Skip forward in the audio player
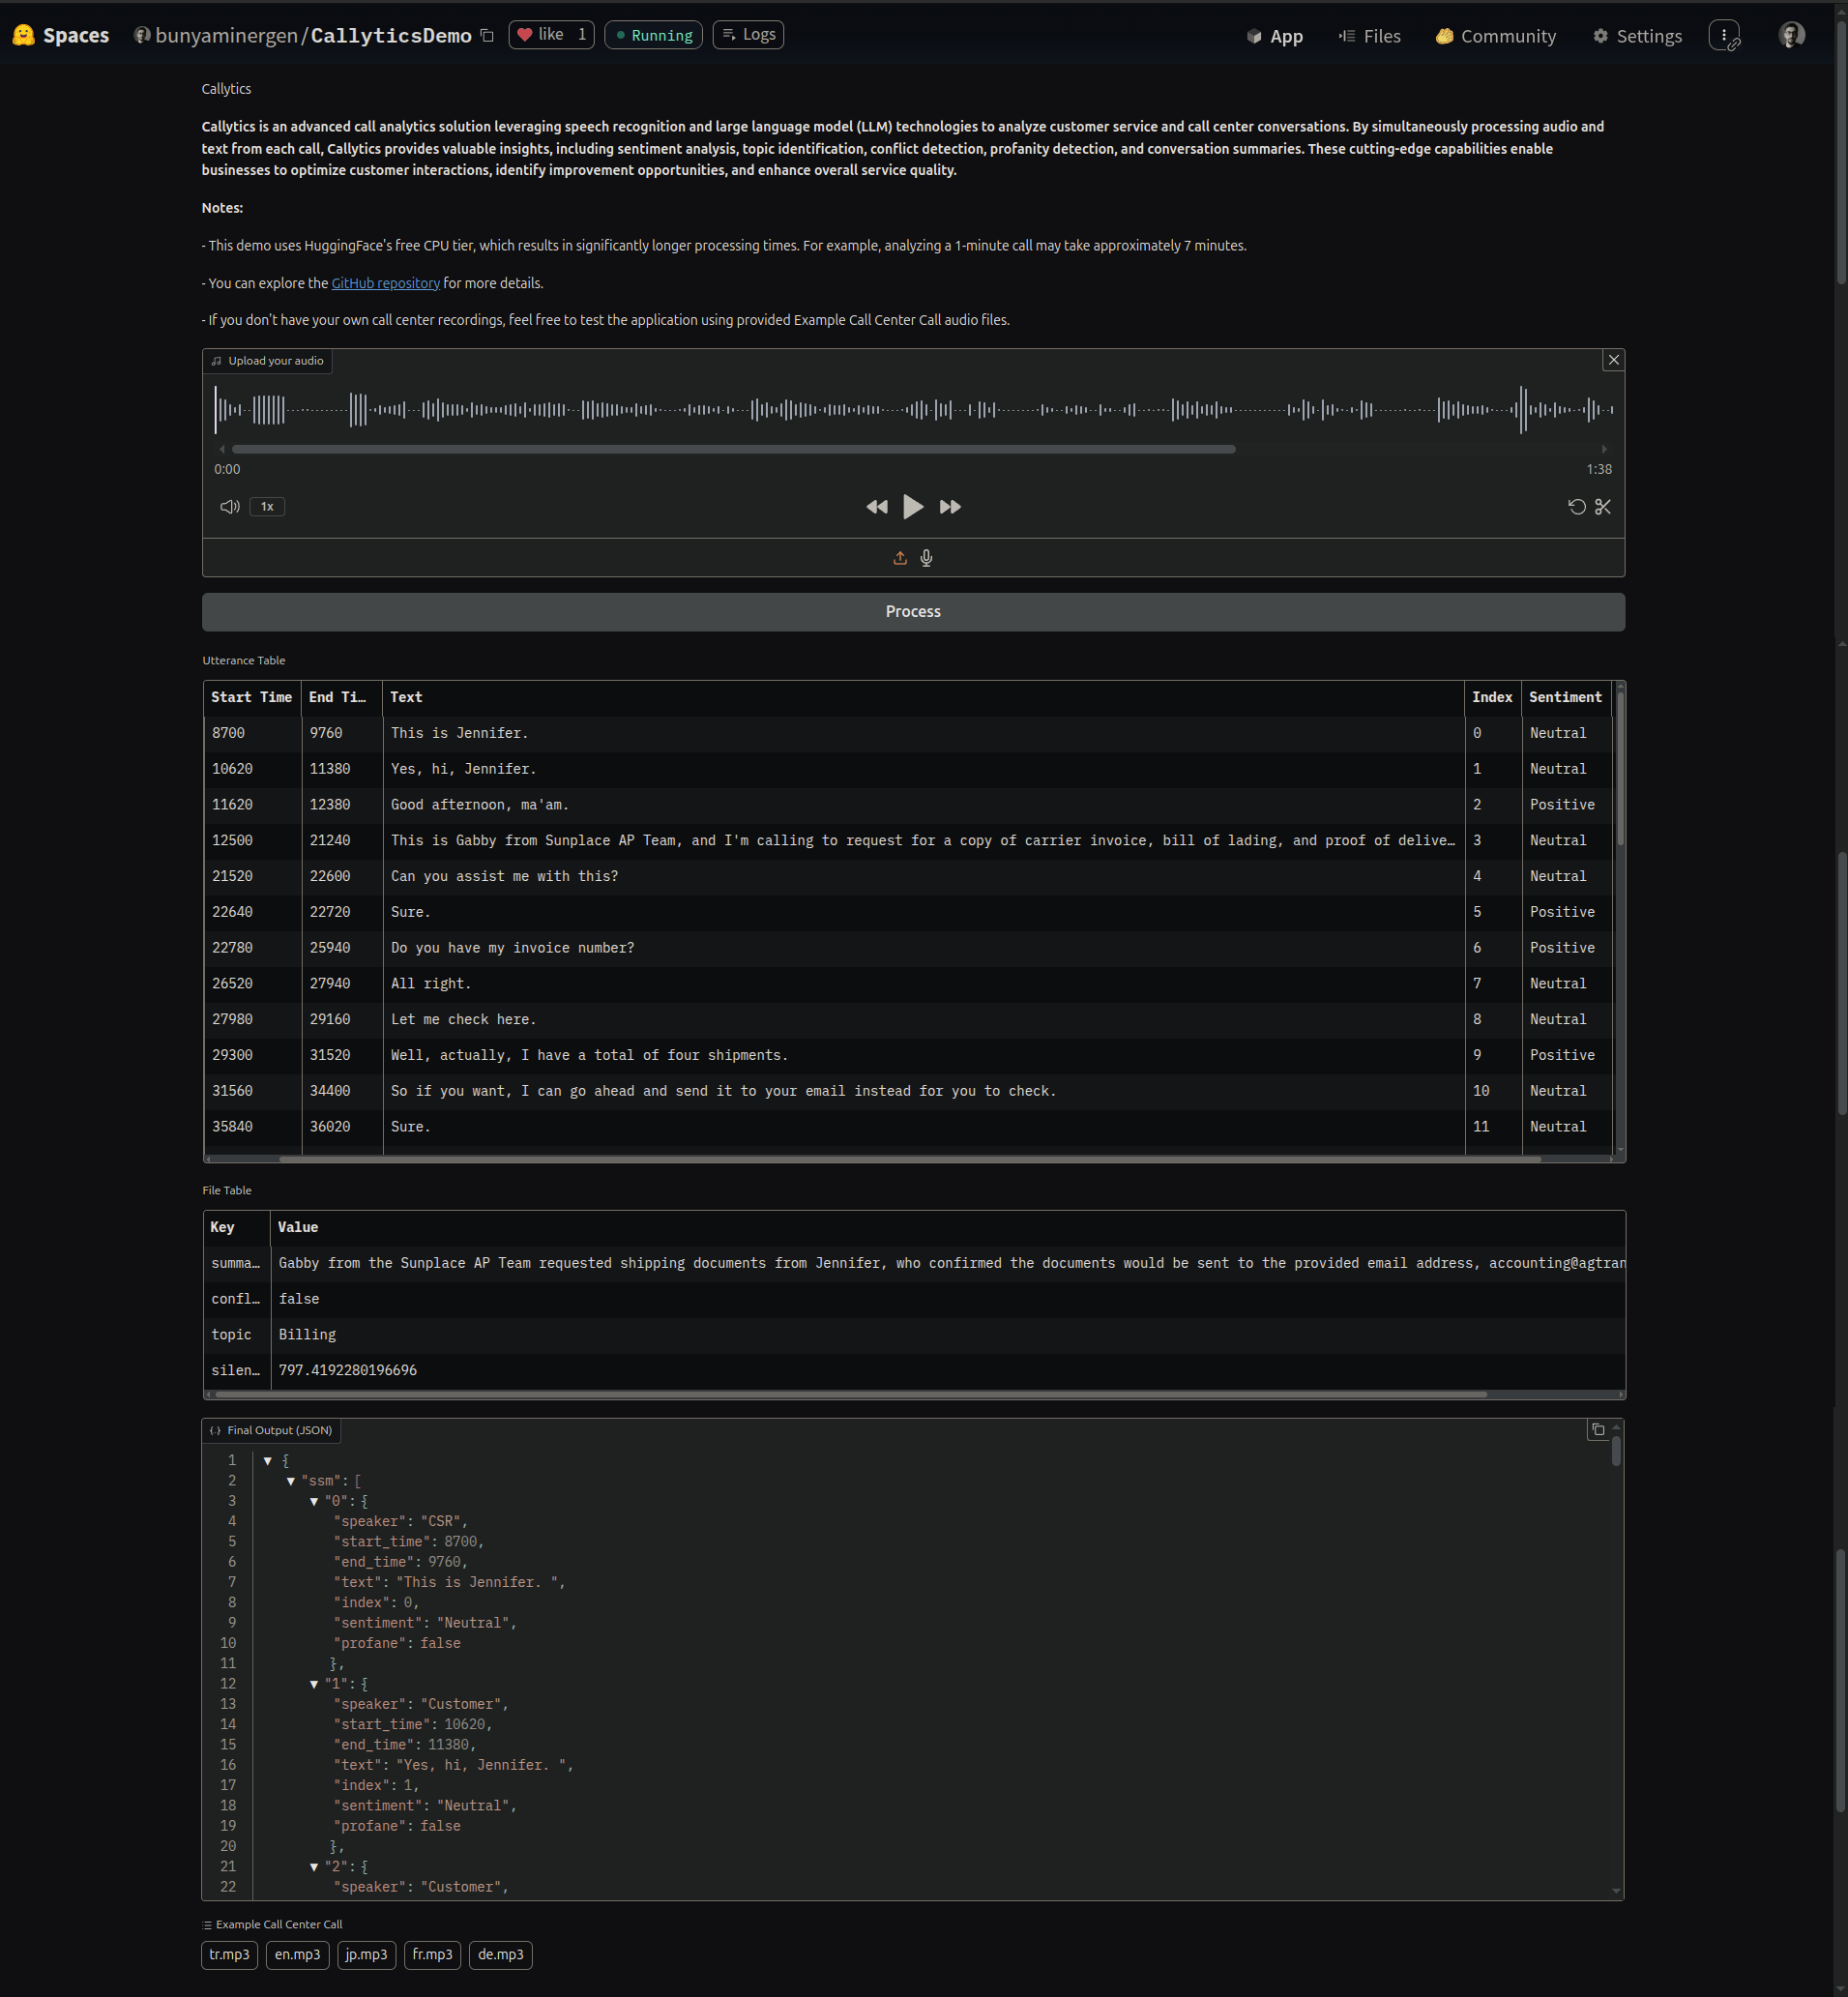The image size is (1848, 1997). tap(950, 507)
